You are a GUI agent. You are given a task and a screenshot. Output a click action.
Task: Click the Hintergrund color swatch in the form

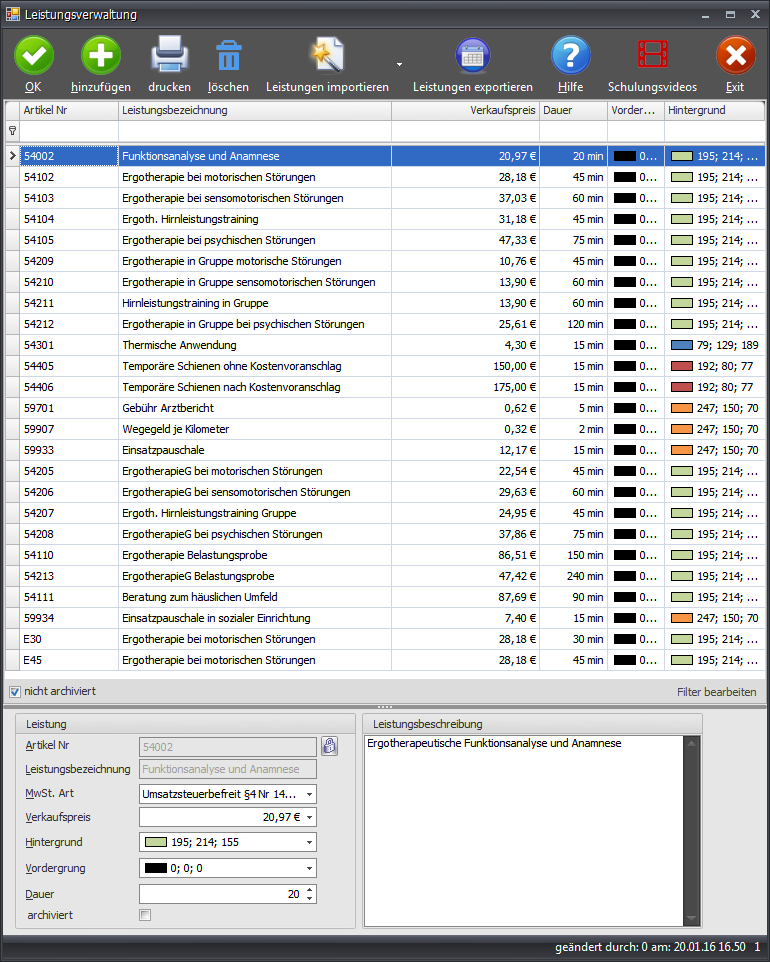point(155,842)
